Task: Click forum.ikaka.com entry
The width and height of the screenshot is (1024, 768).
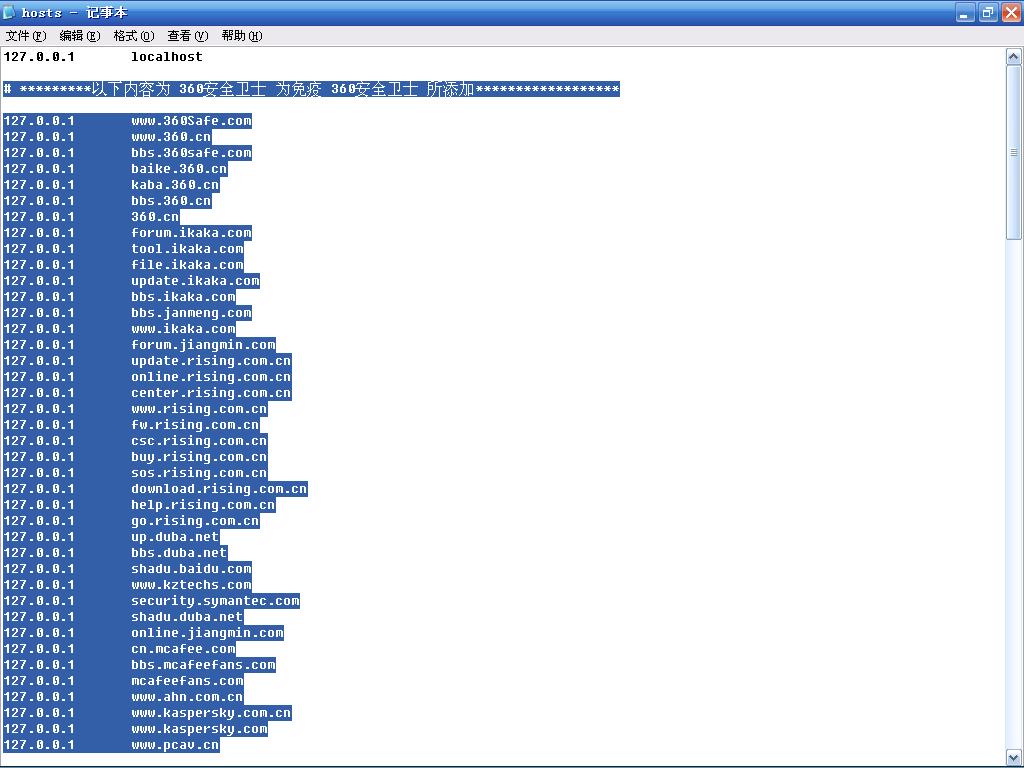Action: tap(191, 233)
